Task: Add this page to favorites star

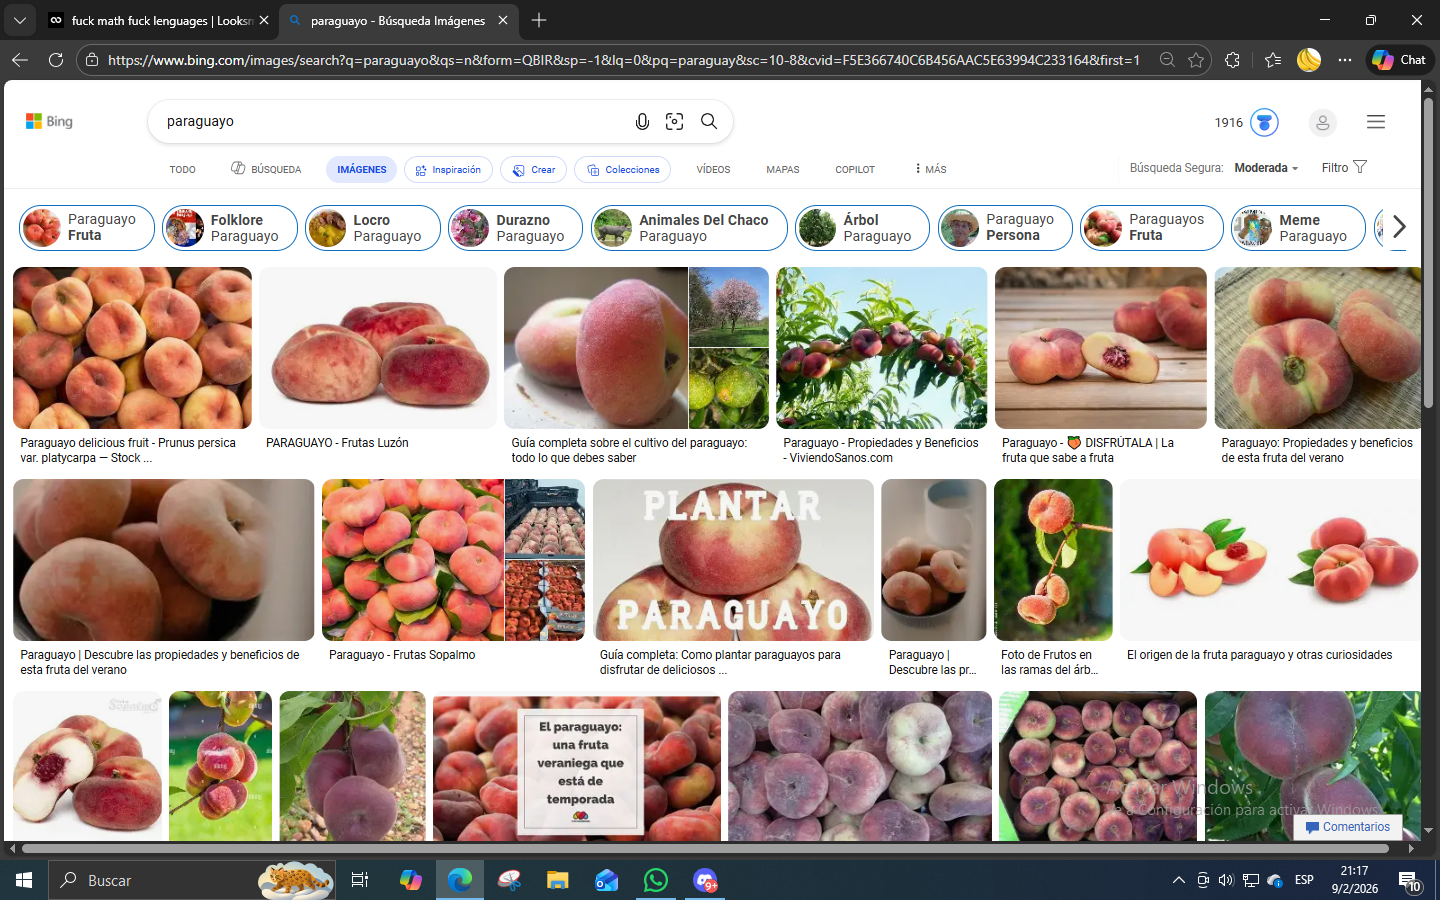Action: (x=1196, y=60)
